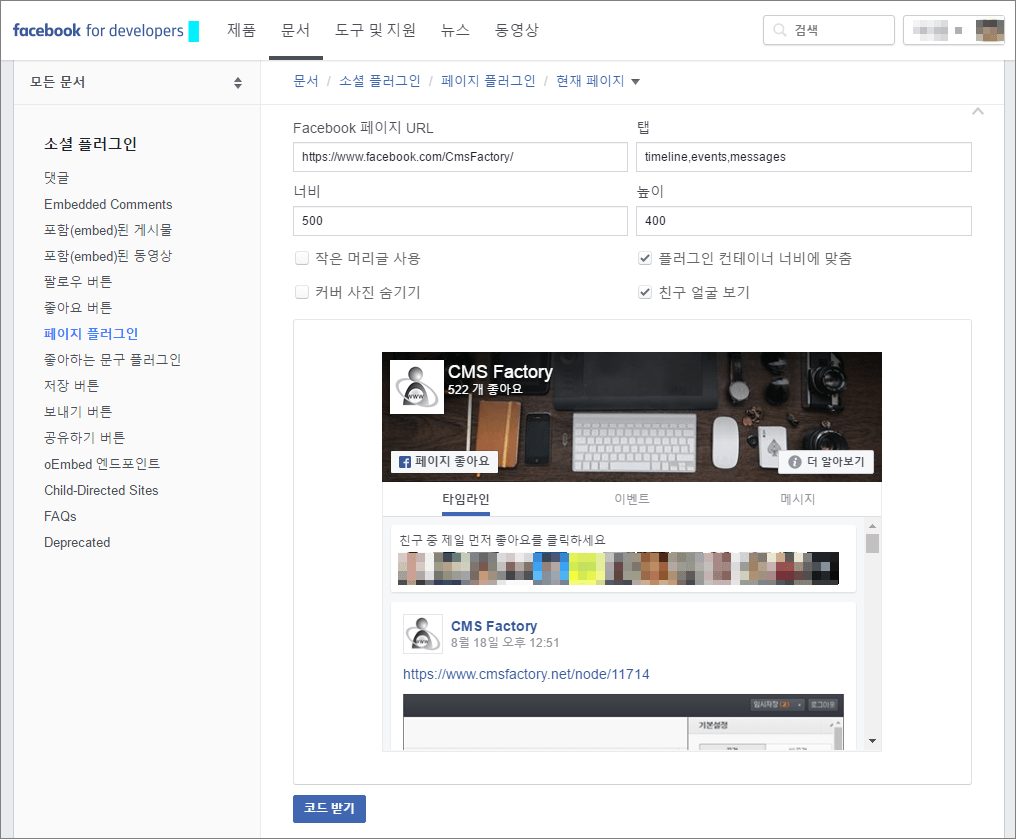Click the preview scrollbar thumb
This screenshot has height=839, width=1016.
tap(872, 543)
